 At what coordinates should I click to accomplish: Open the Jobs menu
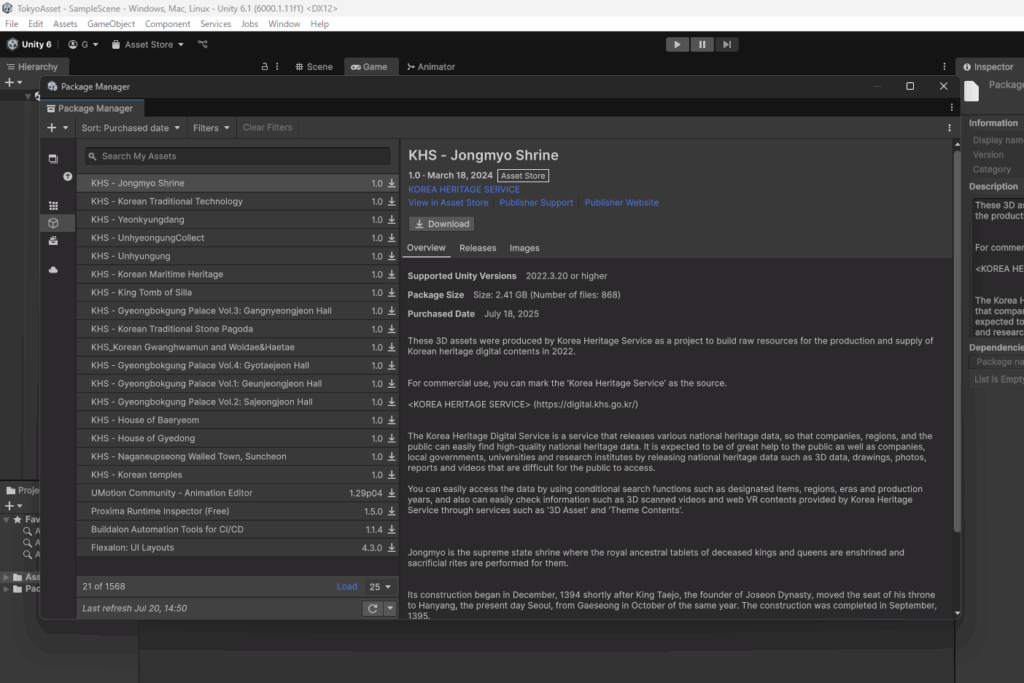(249, 24)
